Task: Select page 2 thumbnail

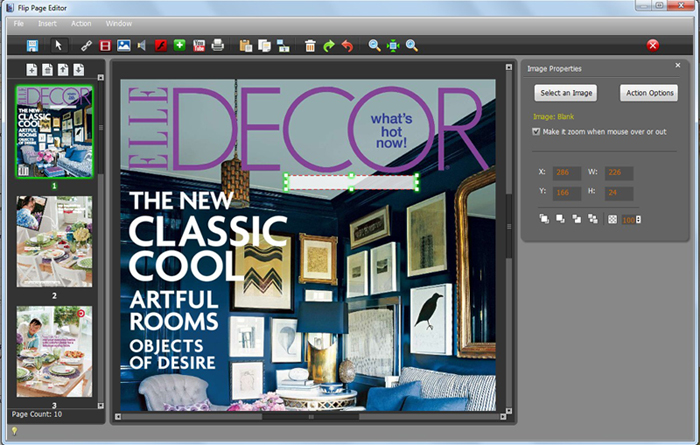Action: pos(54,241)
